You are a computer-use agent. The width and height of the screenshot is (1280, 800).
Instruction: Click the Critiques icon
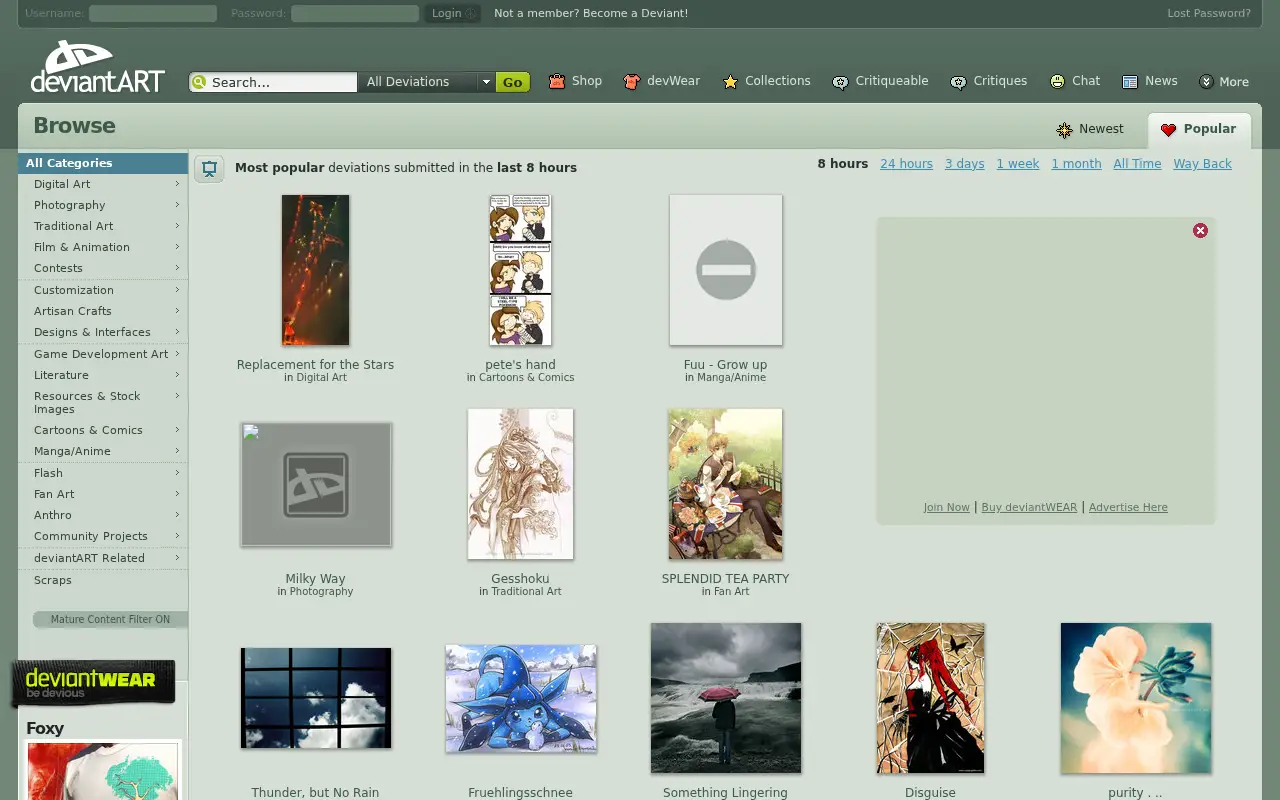point(958,82)
